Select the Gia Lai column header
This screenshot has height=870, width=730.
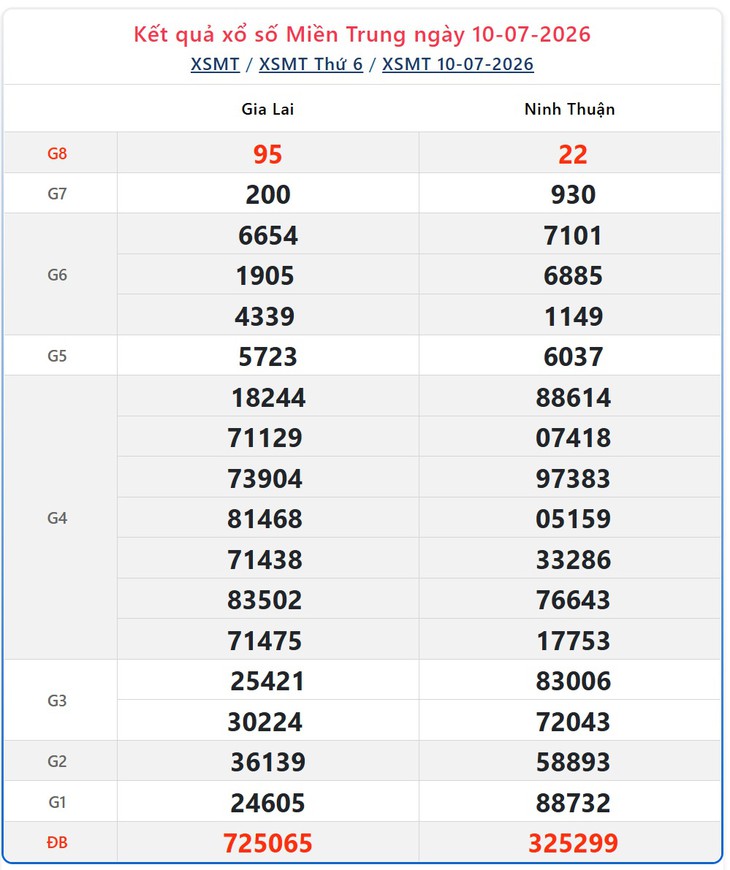[x=267, y=109]
